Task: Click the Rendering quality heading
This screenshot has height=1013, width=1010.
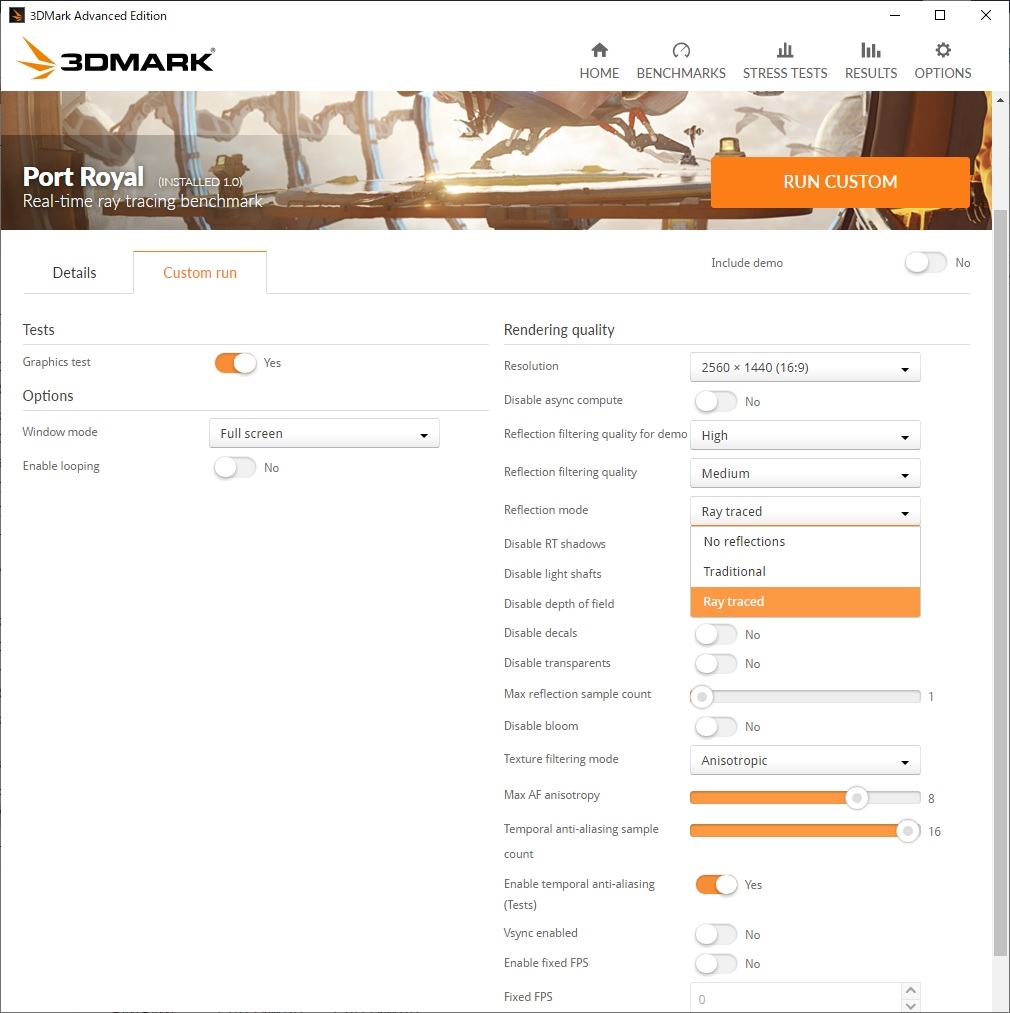Action: (x=559, y=330)
